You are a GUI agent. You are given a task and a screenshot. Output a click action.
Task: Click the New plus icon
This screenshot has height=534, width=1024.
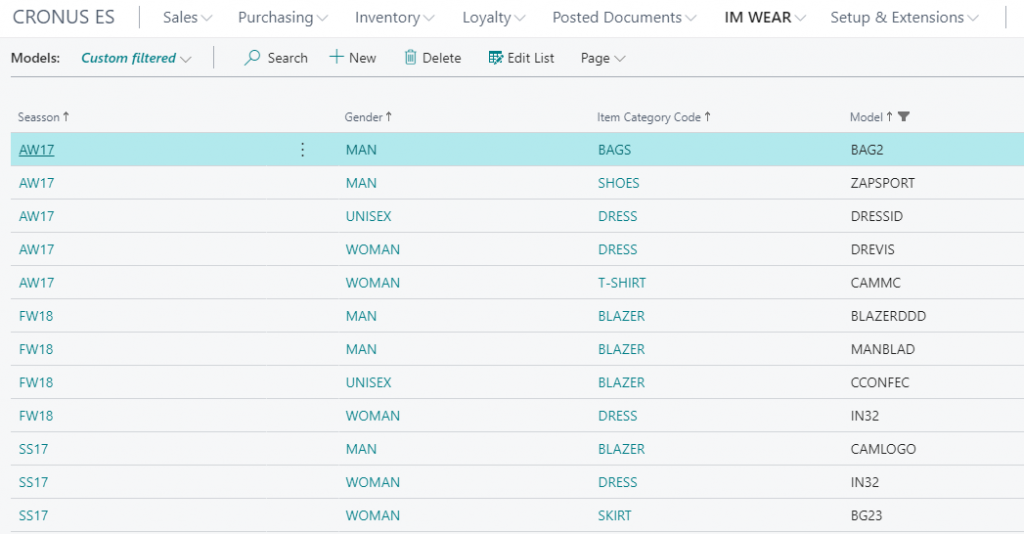336,57
